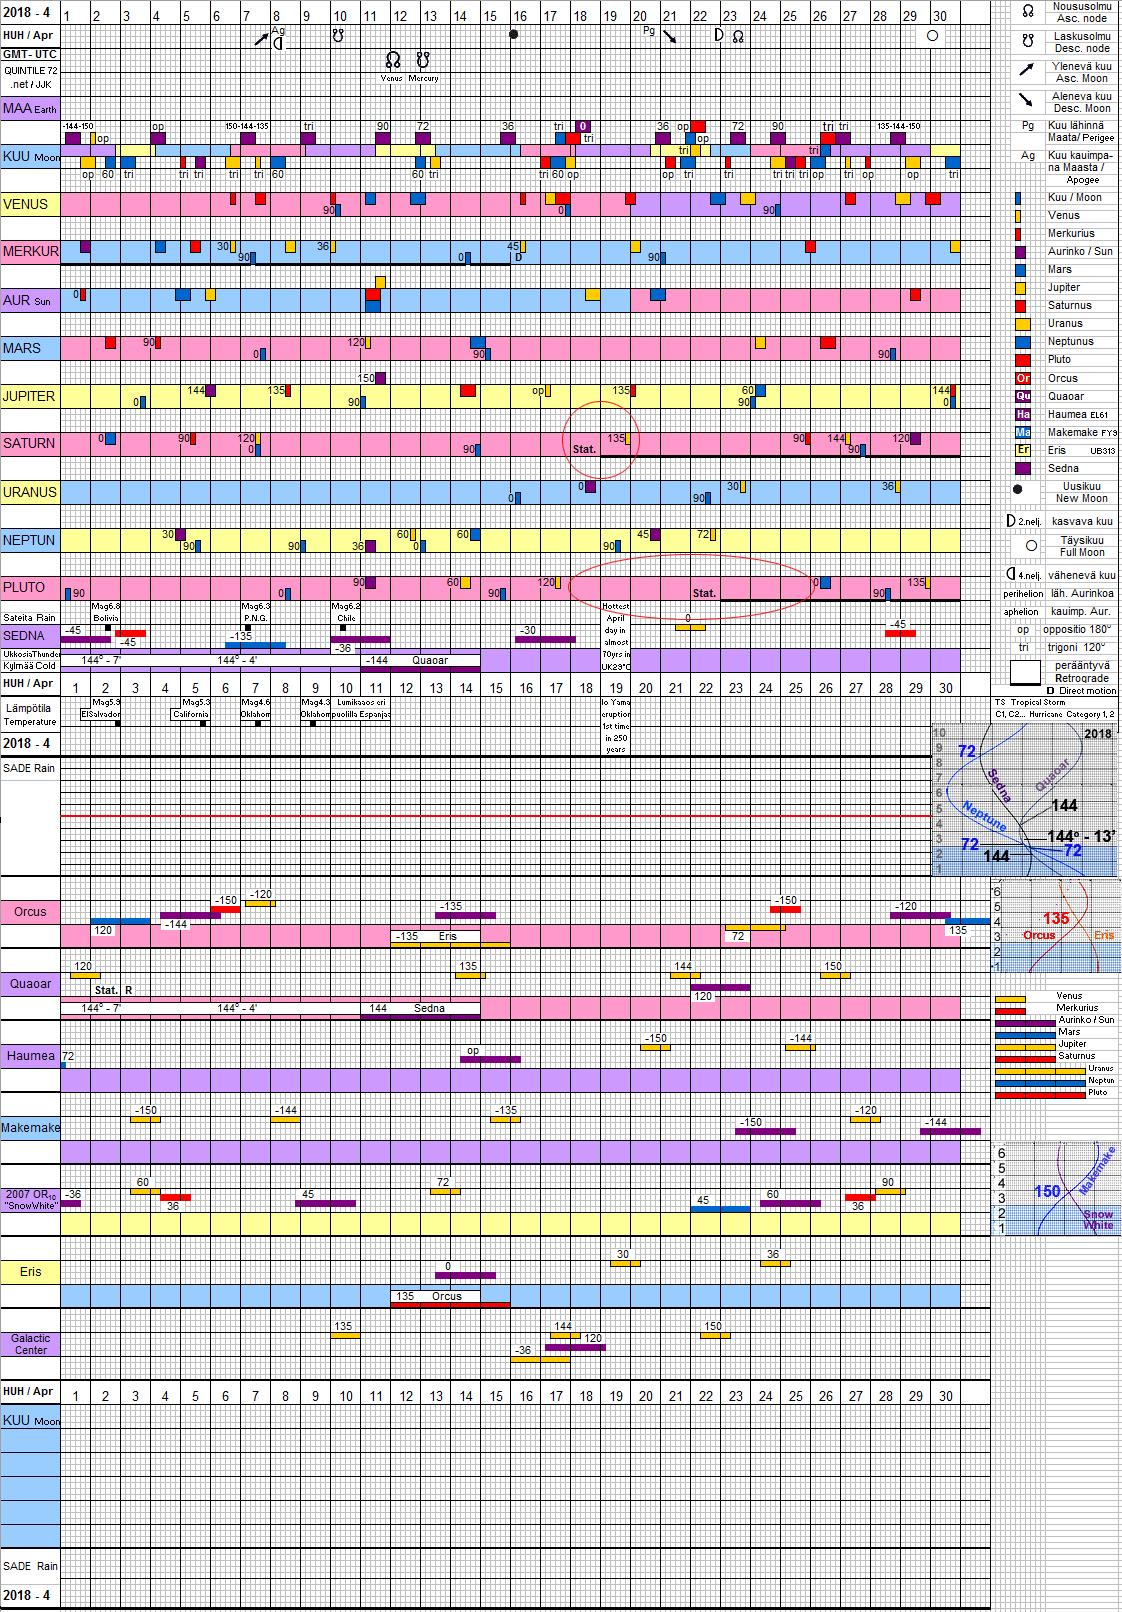The width and height of the screenshot is (1122, 1612).
Task: Click the Galactic Center row label
Action: pyautogui.click(x=30, y=1344)
